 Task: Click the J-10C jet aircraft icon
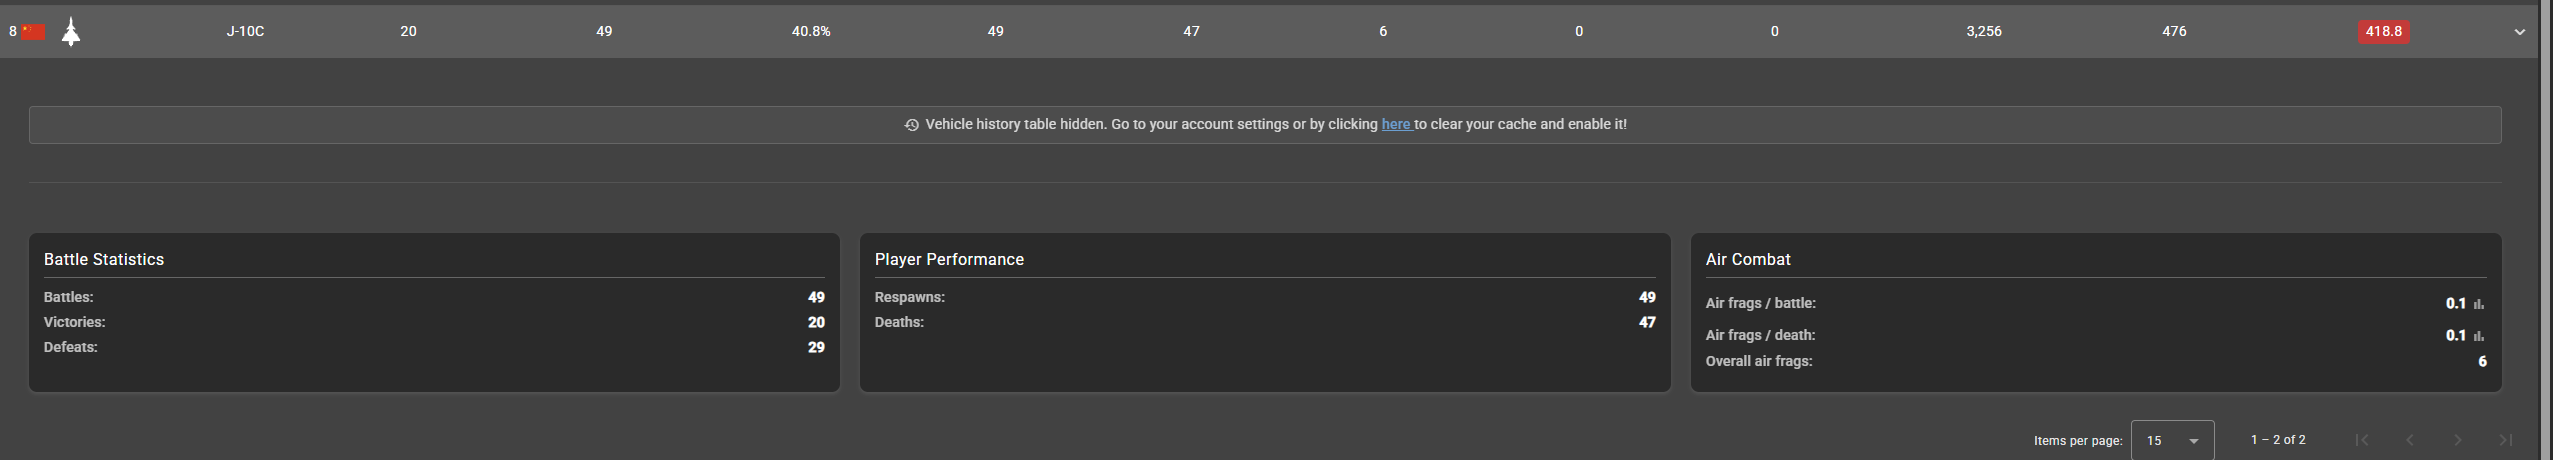point(71,32)
